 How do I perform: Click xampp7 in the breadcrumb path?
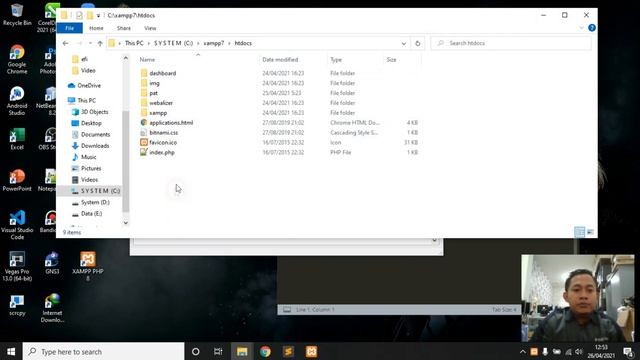[214, 43]
